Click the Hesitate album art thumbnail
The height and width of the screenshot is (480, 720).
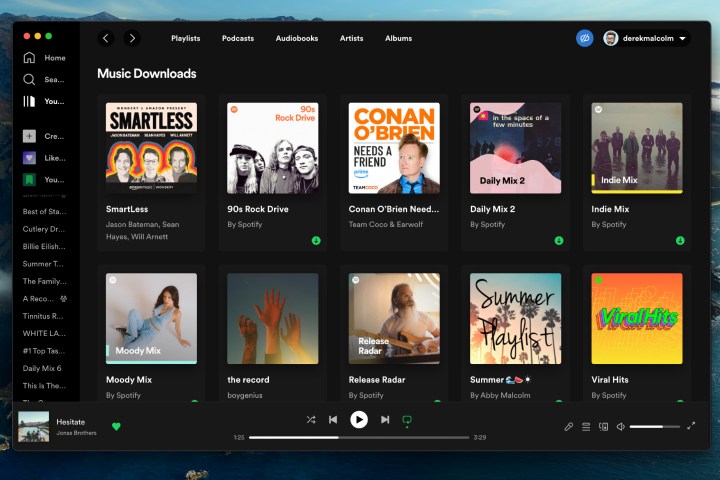tap(34, 427)
